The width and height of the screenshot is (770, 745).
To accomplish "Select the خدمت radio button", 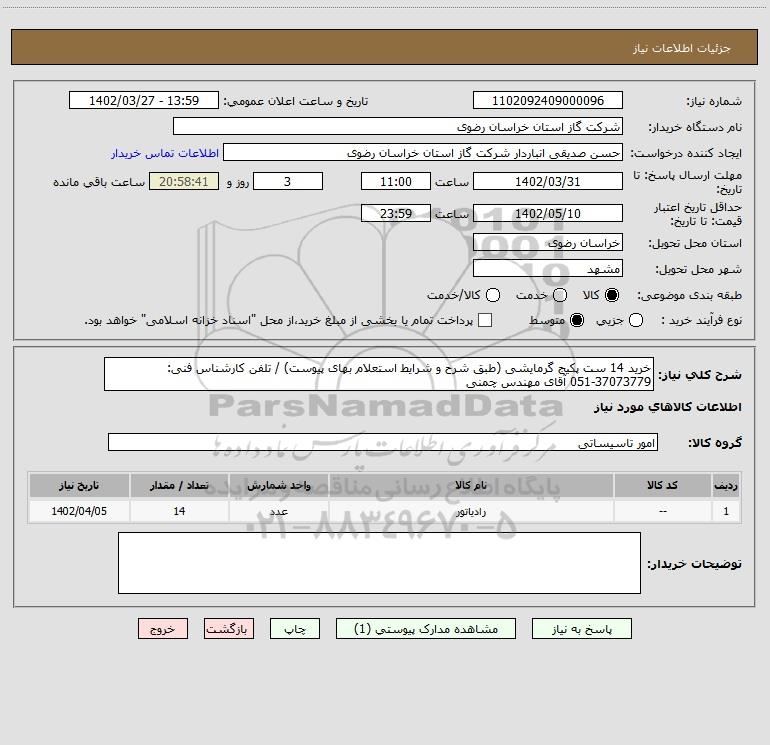I will click(560, 295).
